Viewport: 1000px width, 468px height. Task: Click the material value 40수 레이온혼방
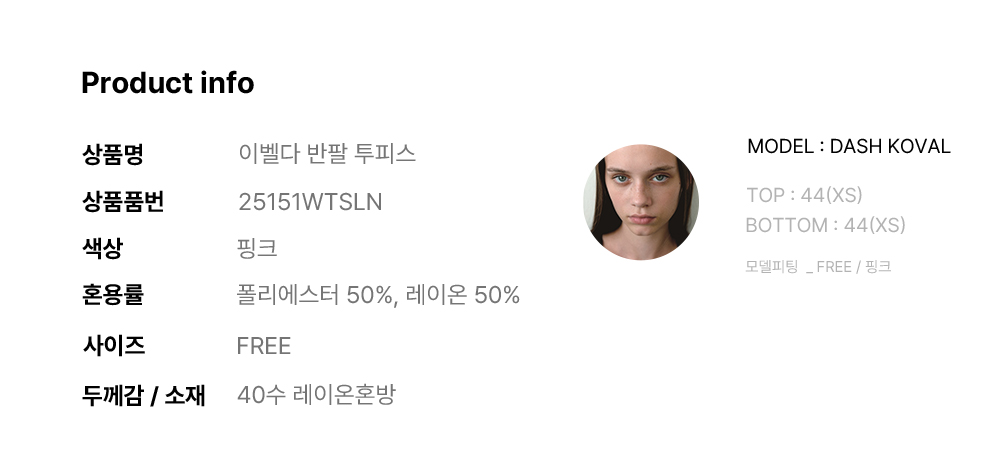(x=316, y=395)
